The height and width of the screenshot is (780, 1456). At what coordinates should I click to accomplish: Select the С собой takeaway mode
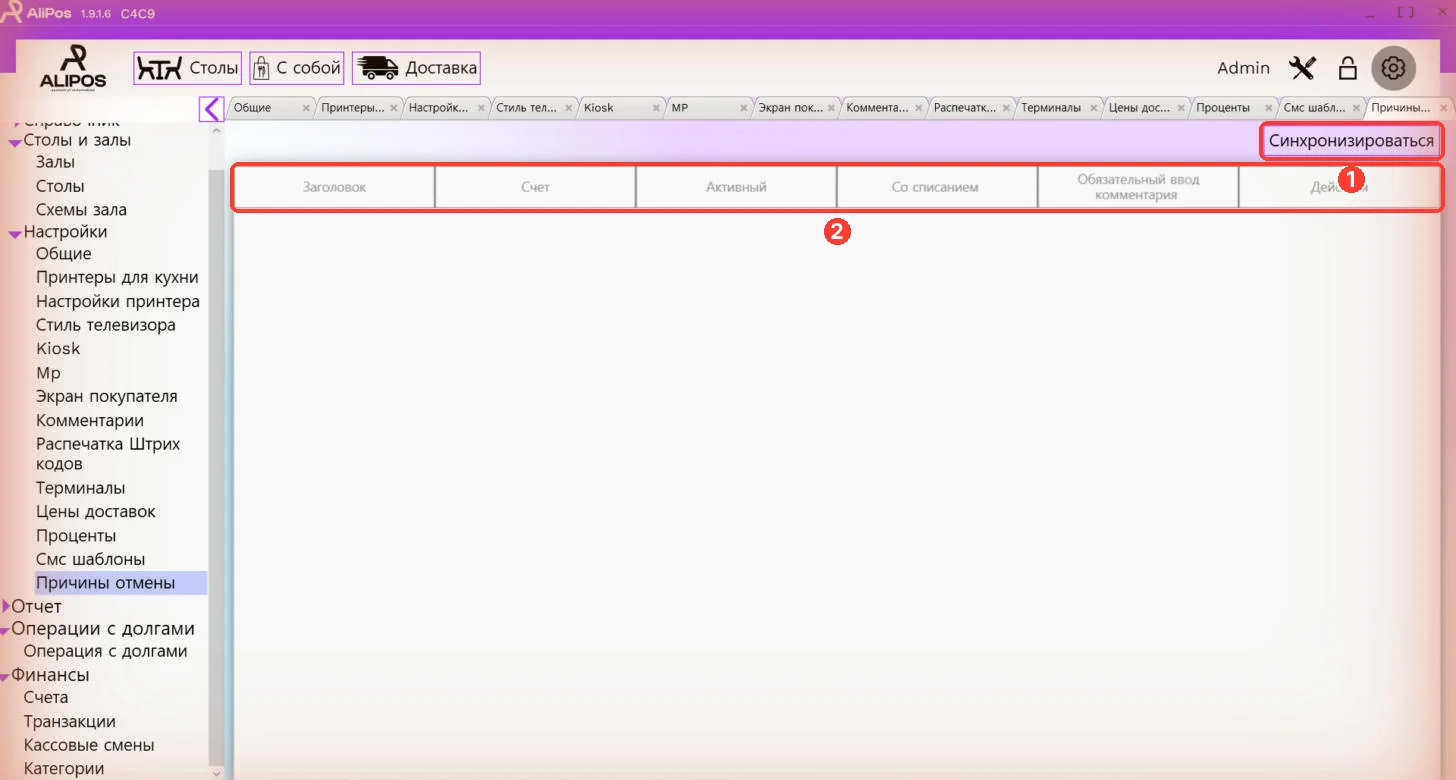(x=297, y=68)
